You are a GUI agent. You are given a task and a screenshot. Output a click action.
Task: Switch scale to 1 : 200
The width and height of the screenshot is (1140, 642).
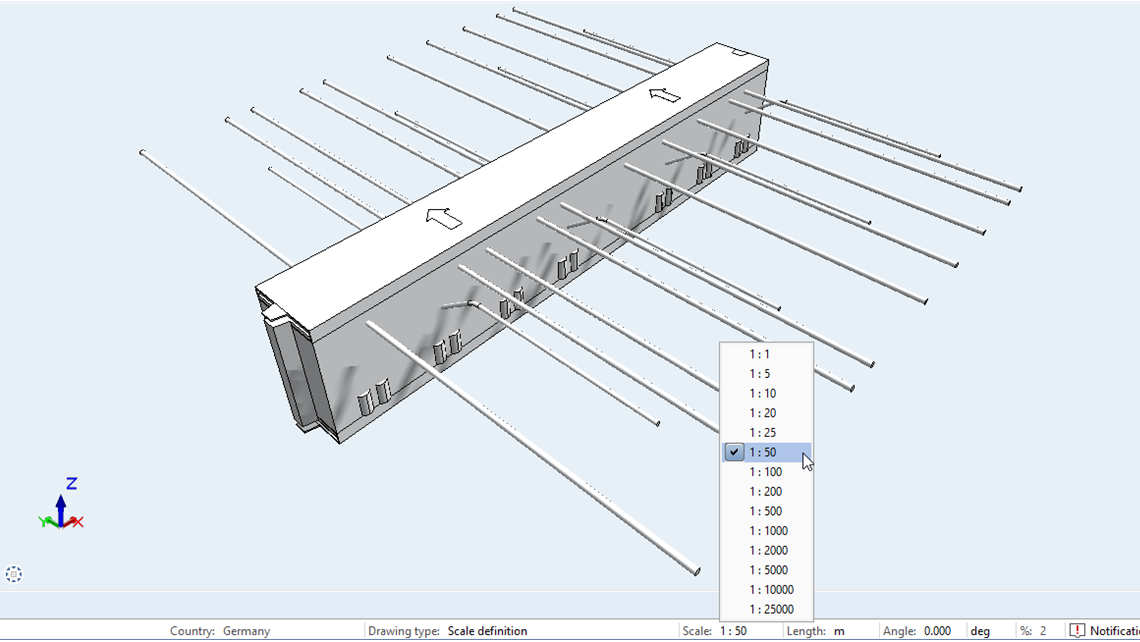(766, 492)
